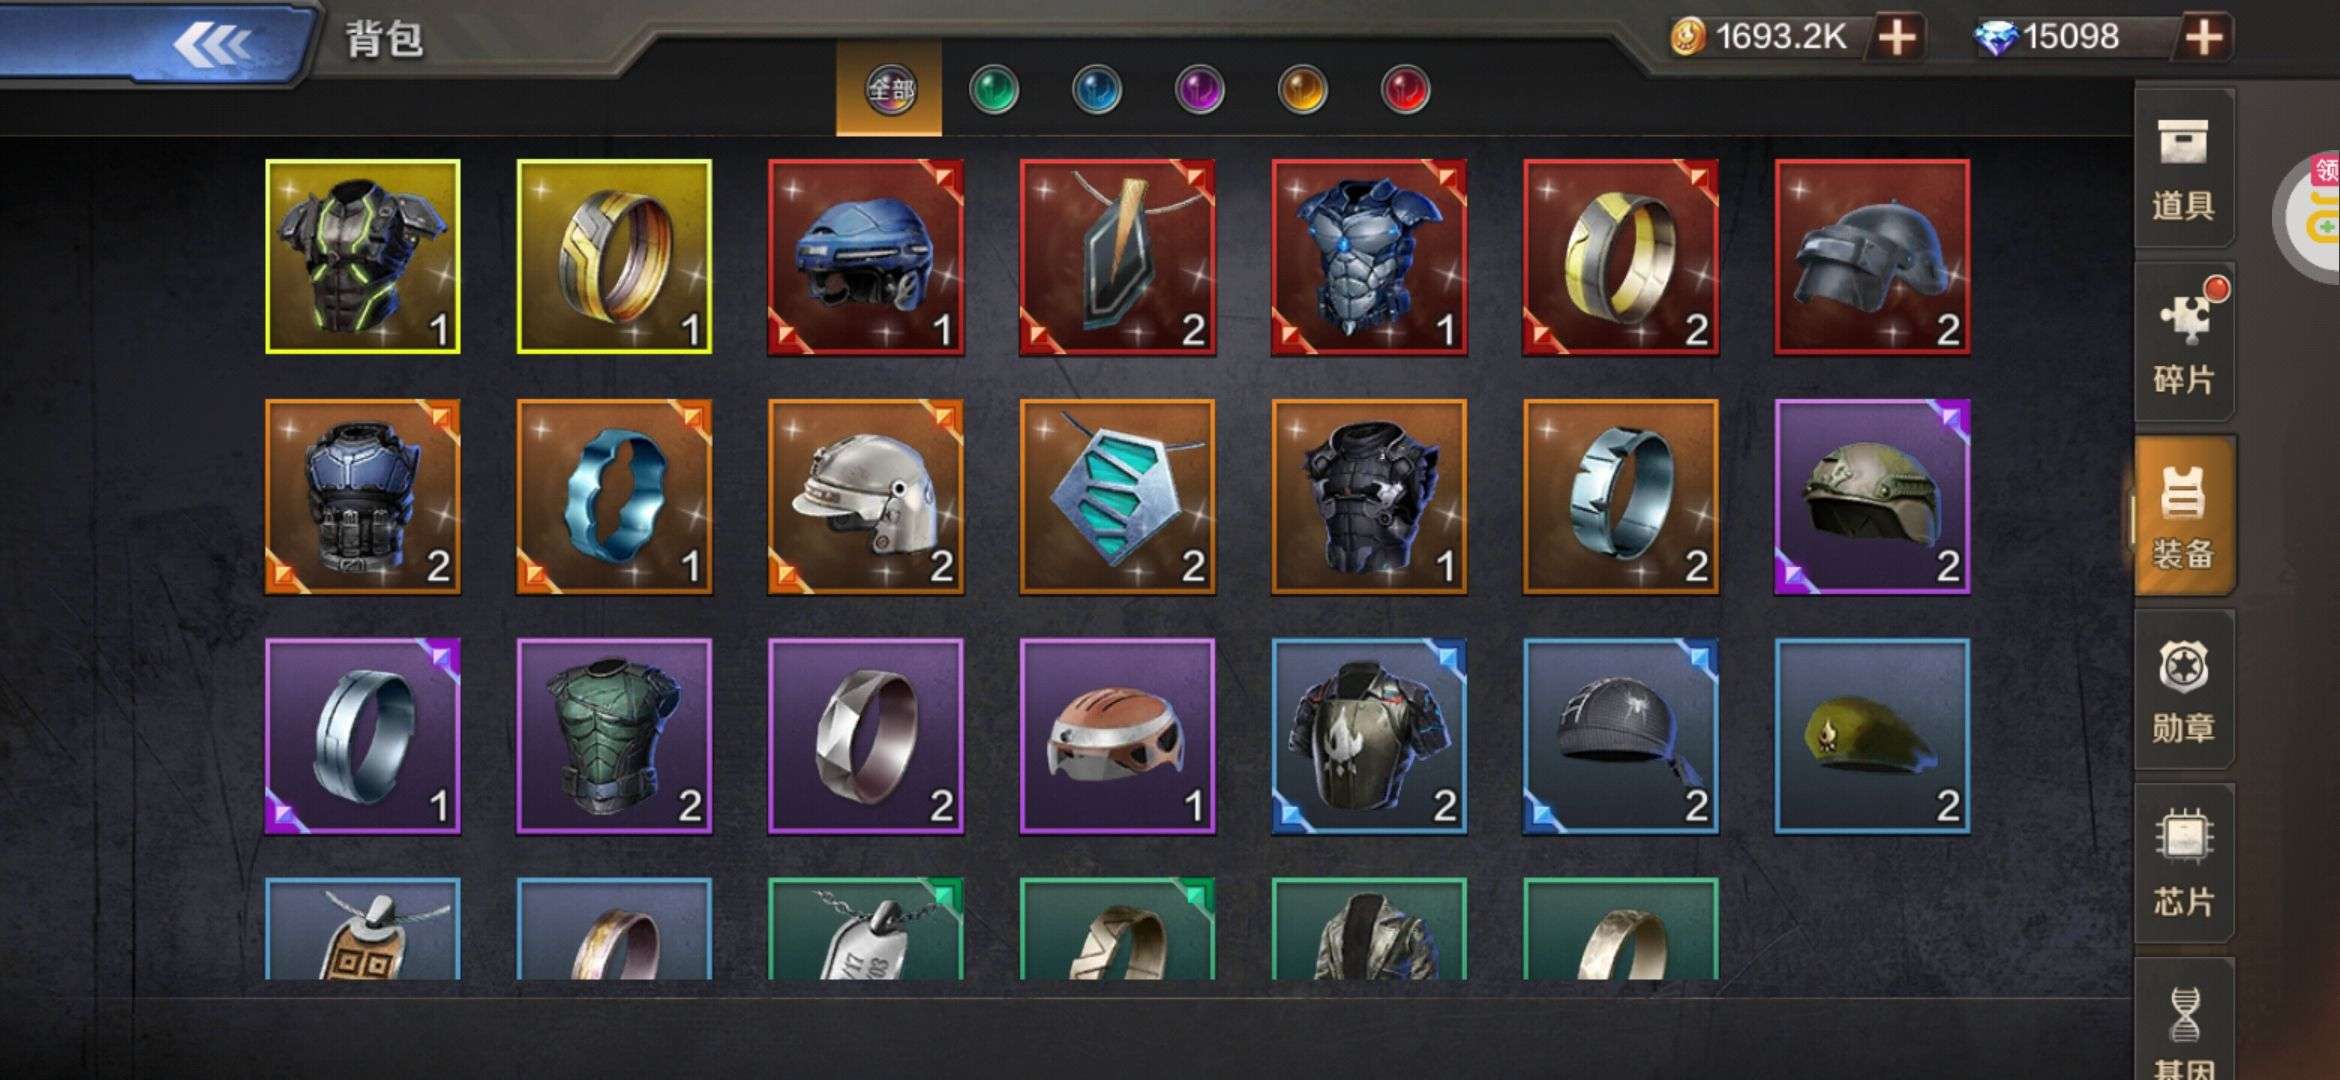Select the 全部 all-quality filter
Screen dimensions: 2340x1080
889,90
